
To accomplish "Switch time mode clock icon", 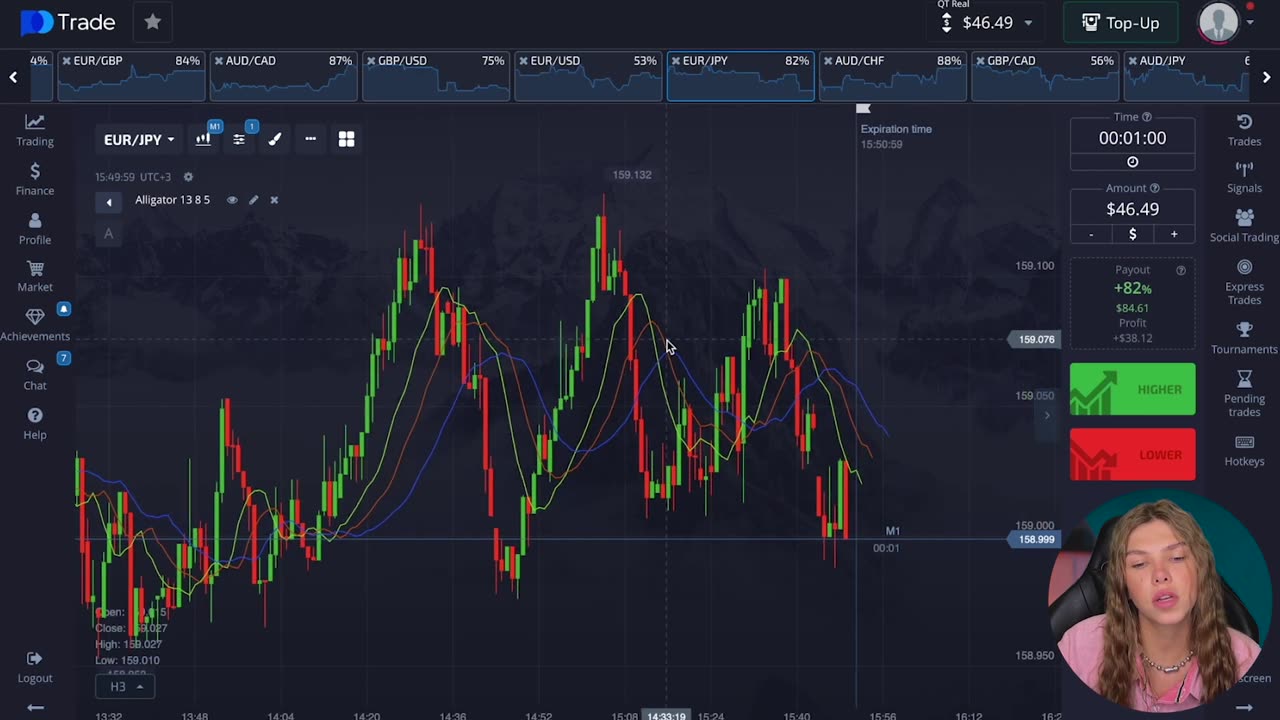I will point(1132,162).
